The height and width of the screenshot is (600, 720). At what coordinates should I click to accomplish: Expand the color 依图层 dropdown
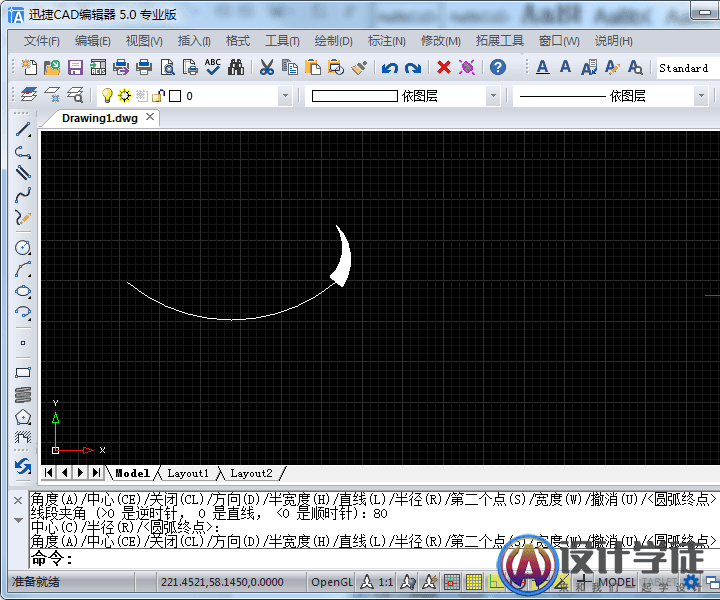point(494,96)
